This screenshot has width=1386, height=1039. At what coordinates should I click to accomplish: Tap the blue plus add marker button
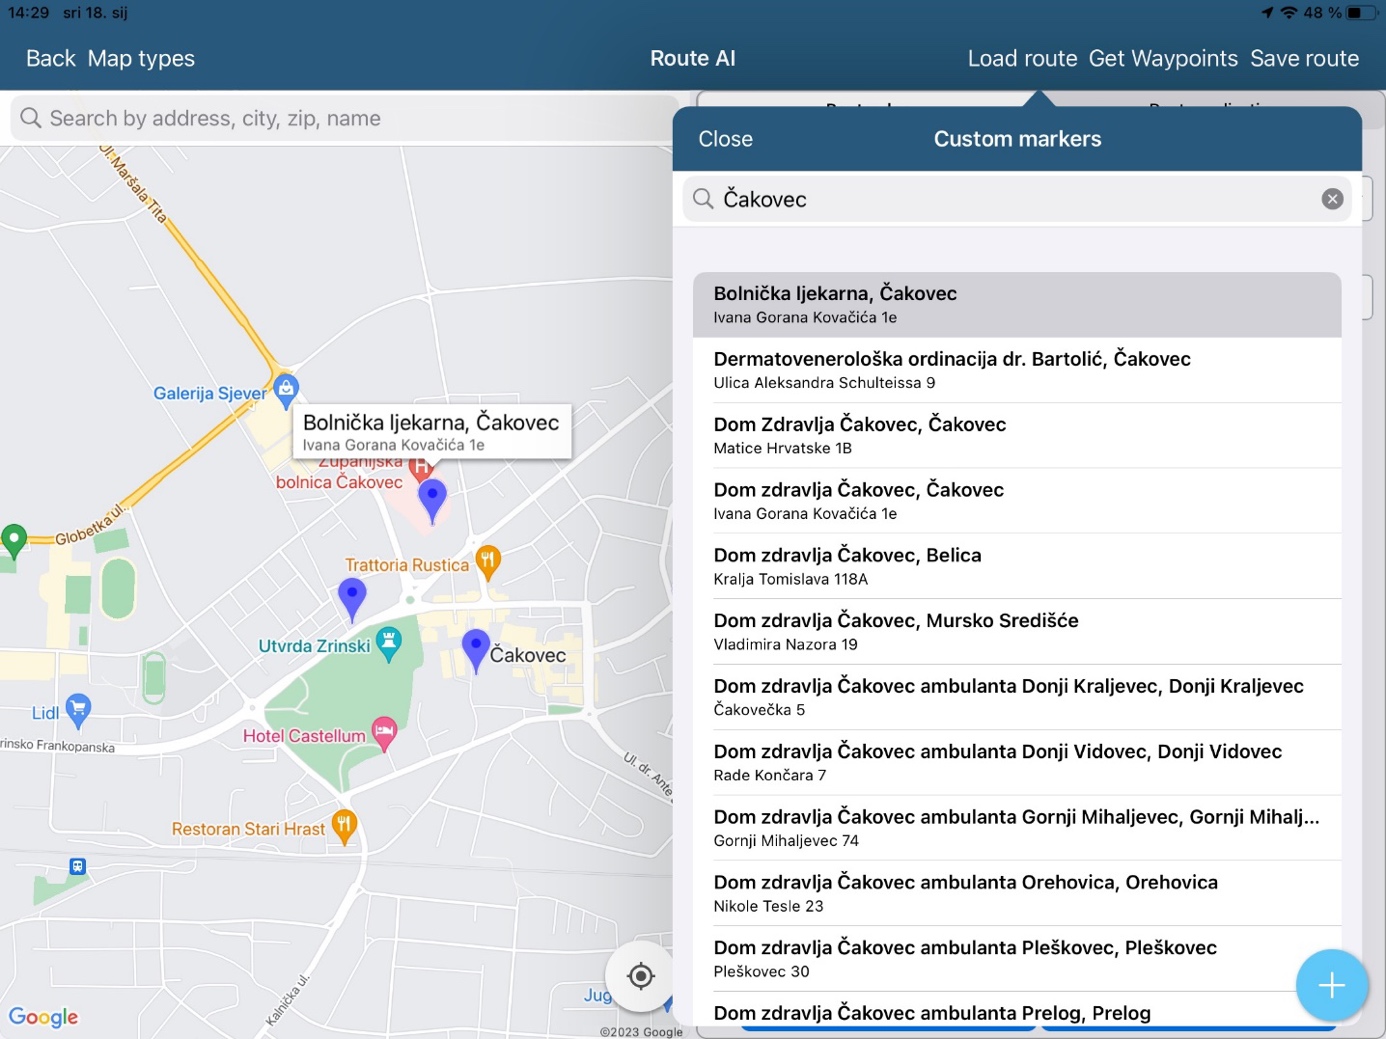pos(1331,985)
